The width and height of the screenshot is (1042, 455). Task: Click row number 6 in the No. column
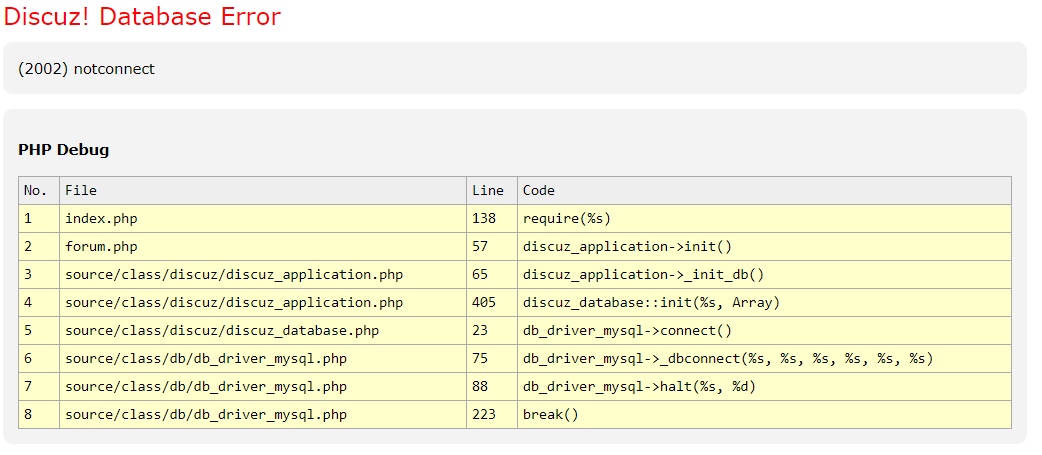coord(39,359)
